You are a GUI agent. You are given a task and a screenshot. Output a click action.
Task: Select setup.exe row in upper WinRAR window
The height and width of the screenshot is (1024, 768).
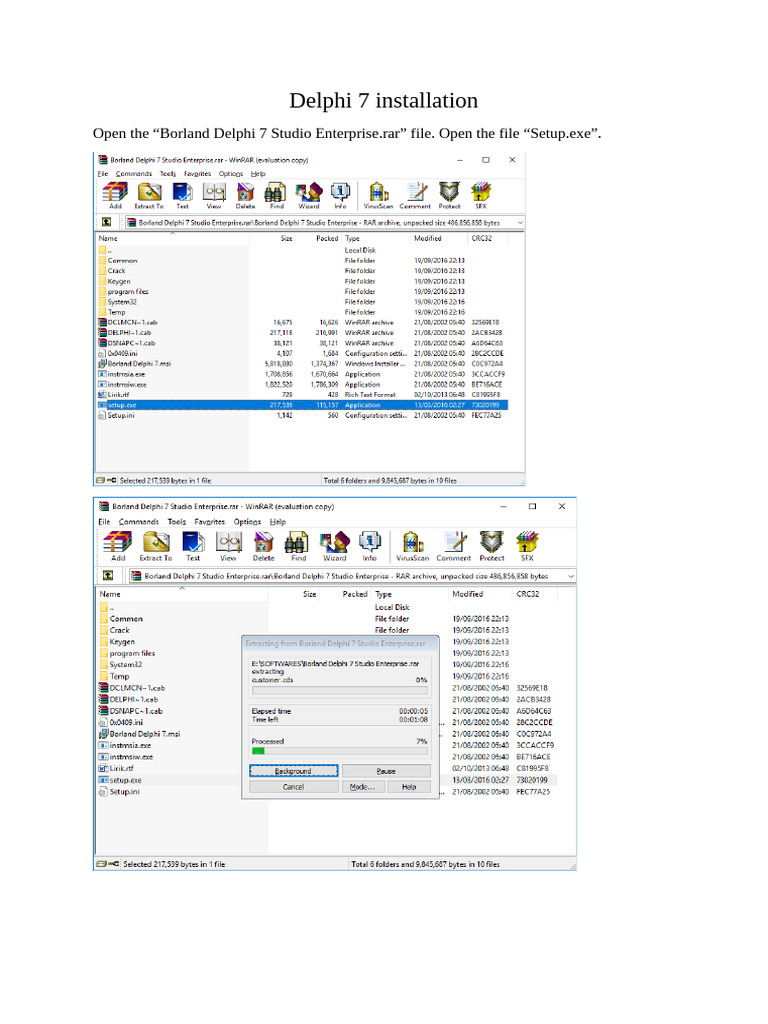coord(302,405)
